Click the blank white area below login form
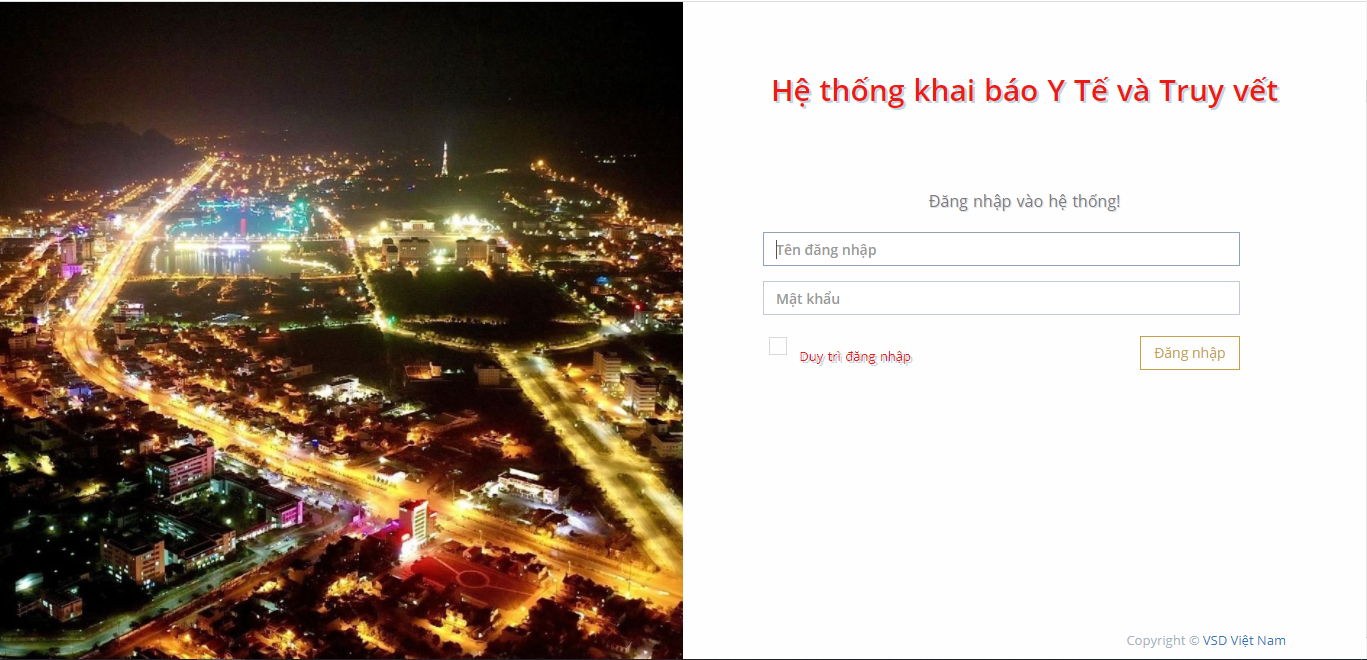 coord(1025,500)
